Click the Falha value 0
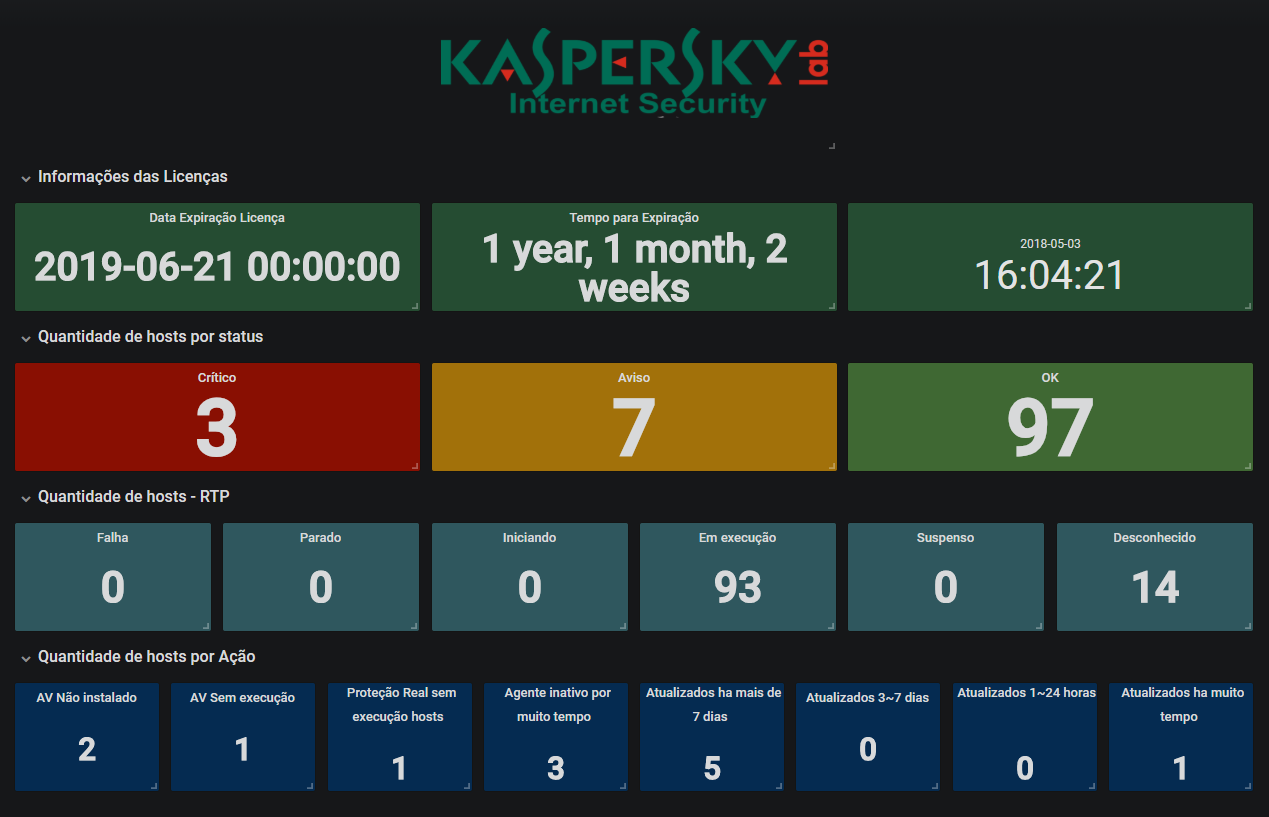 [x=113, y=587]
